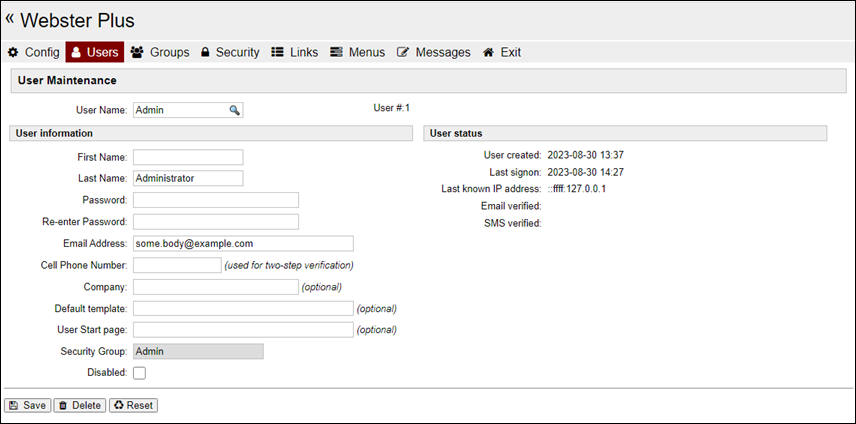This screenshot has height=424, width=856.
Task: Click into the Last Name field
Action: 188,178
